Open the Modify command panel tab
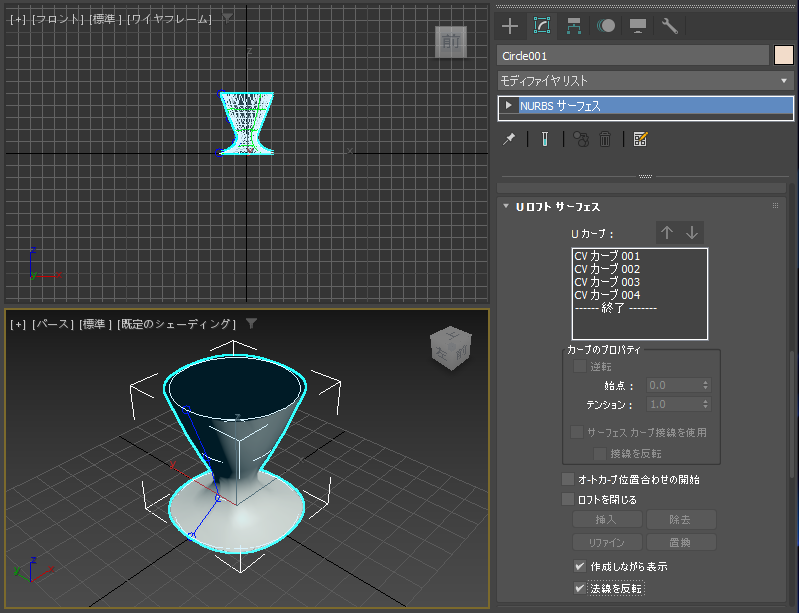Image resolution: width=799 pixels, height=613 pixels. tap(541, 26)
